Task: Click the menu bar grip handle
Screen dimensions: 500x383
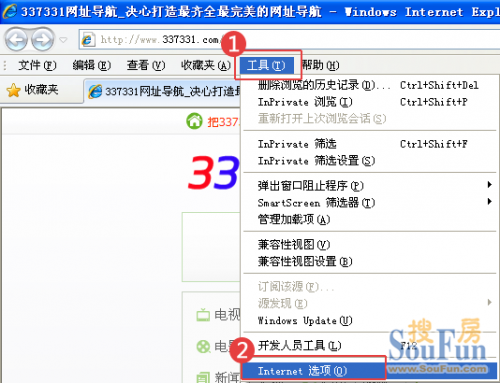Action: pos(5,65)
